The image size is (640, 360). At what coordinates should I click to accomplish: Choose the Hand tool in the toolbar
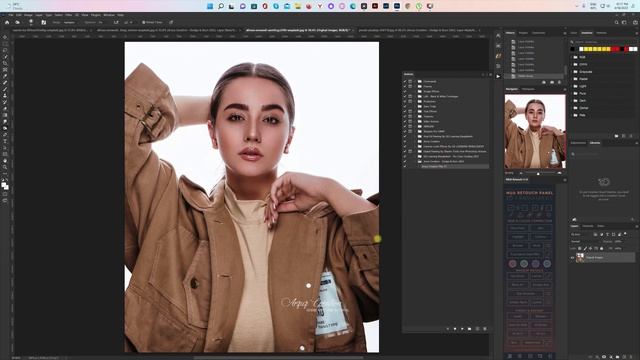[x=5, y=160]
